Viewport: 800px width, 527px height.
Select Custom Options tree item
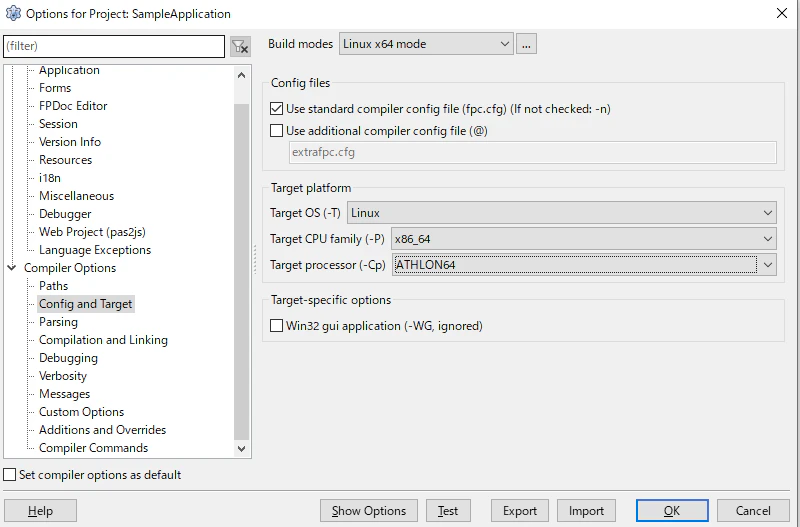[82, 412]
